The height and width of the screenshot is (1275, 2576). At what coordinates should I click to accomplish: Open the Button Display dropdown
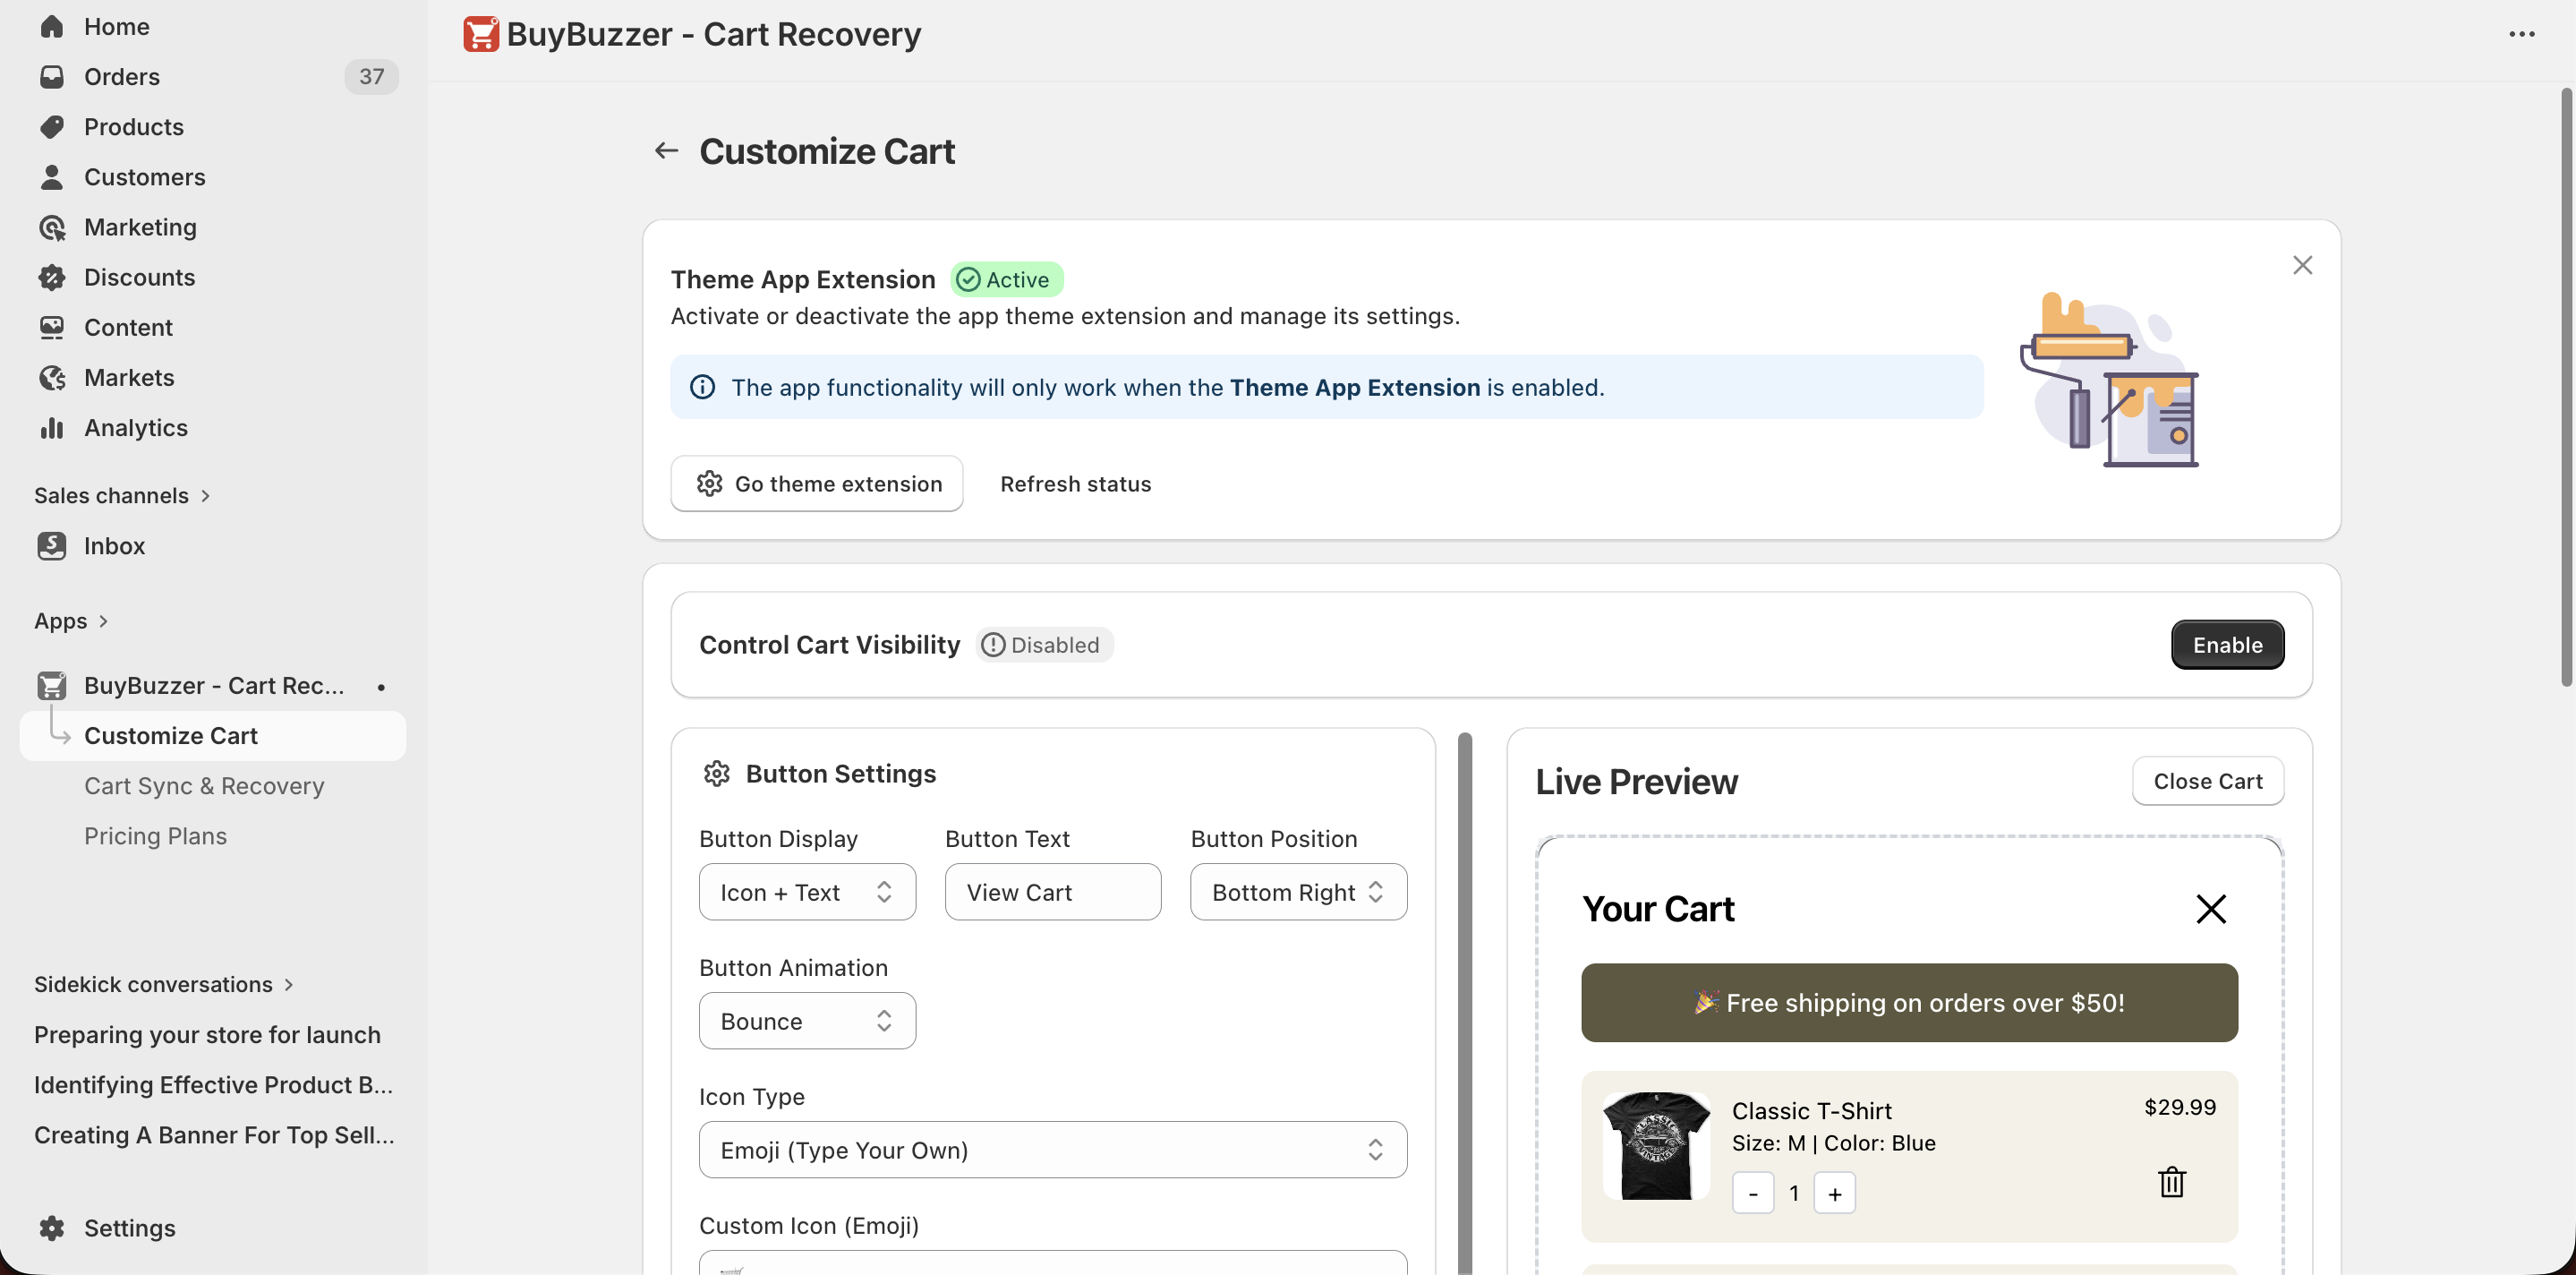click(x=806, y=892)
